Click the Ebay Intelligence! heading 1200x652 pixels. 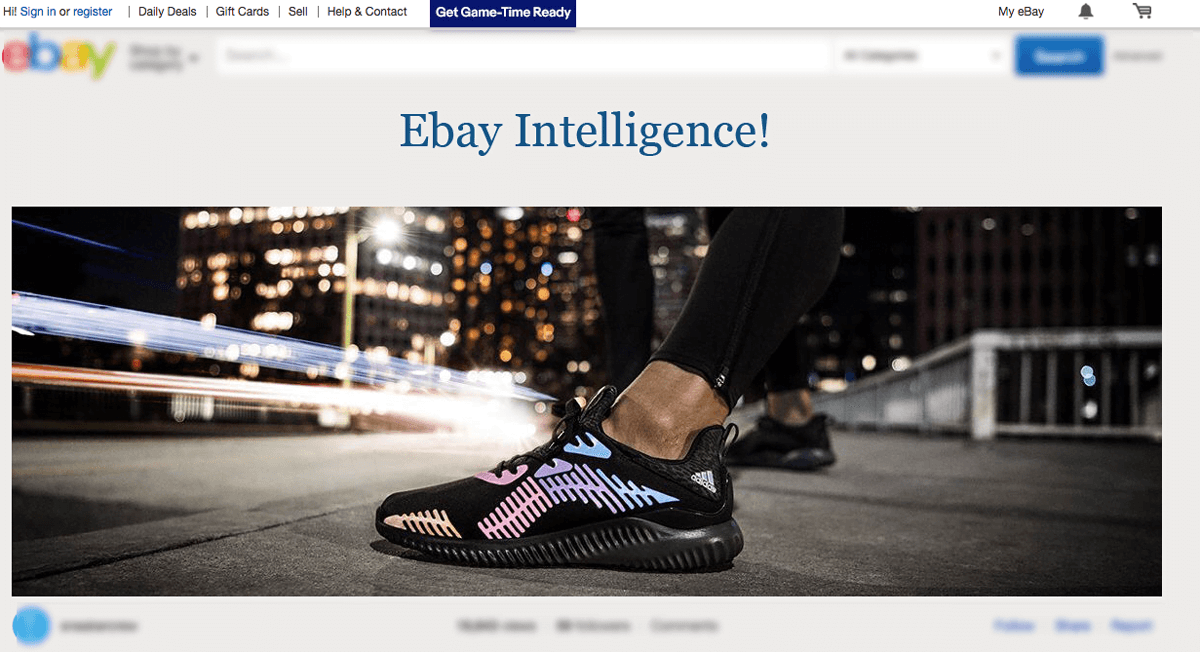click(x=585, y=131)
